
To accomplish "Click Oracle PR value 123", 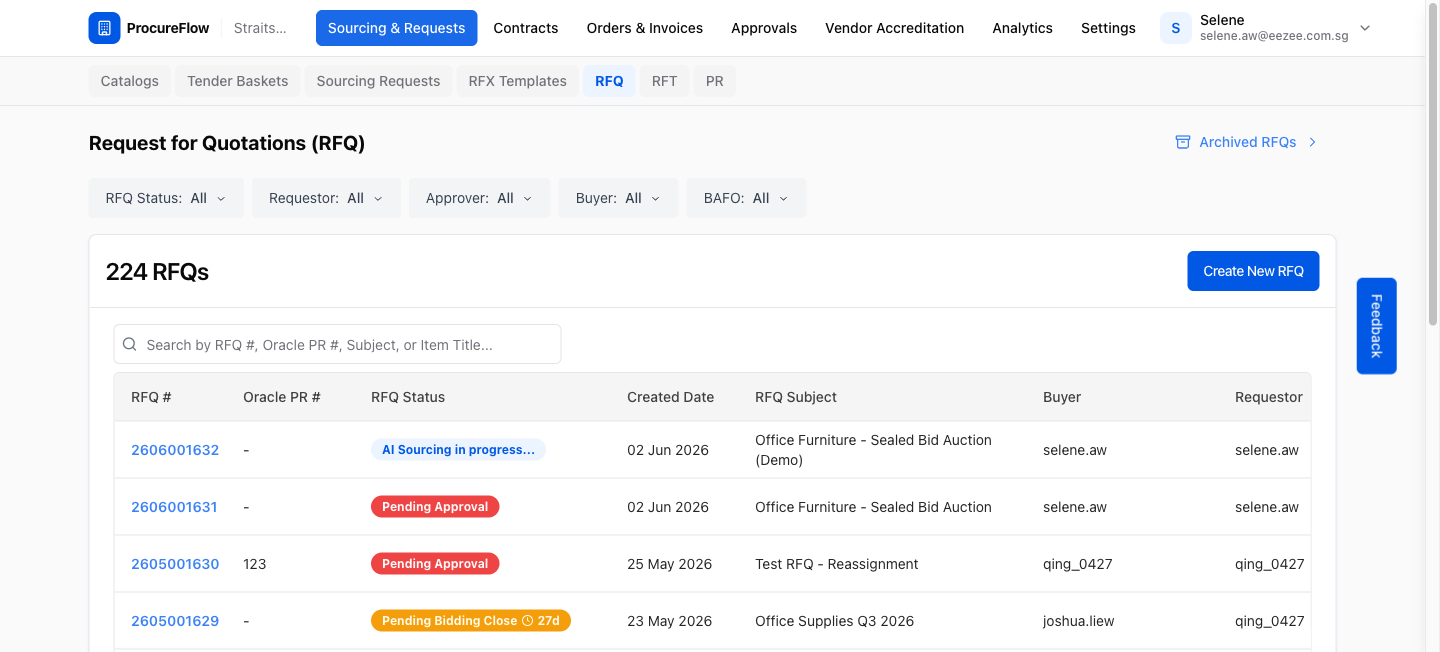I will [x=255, y=564].
